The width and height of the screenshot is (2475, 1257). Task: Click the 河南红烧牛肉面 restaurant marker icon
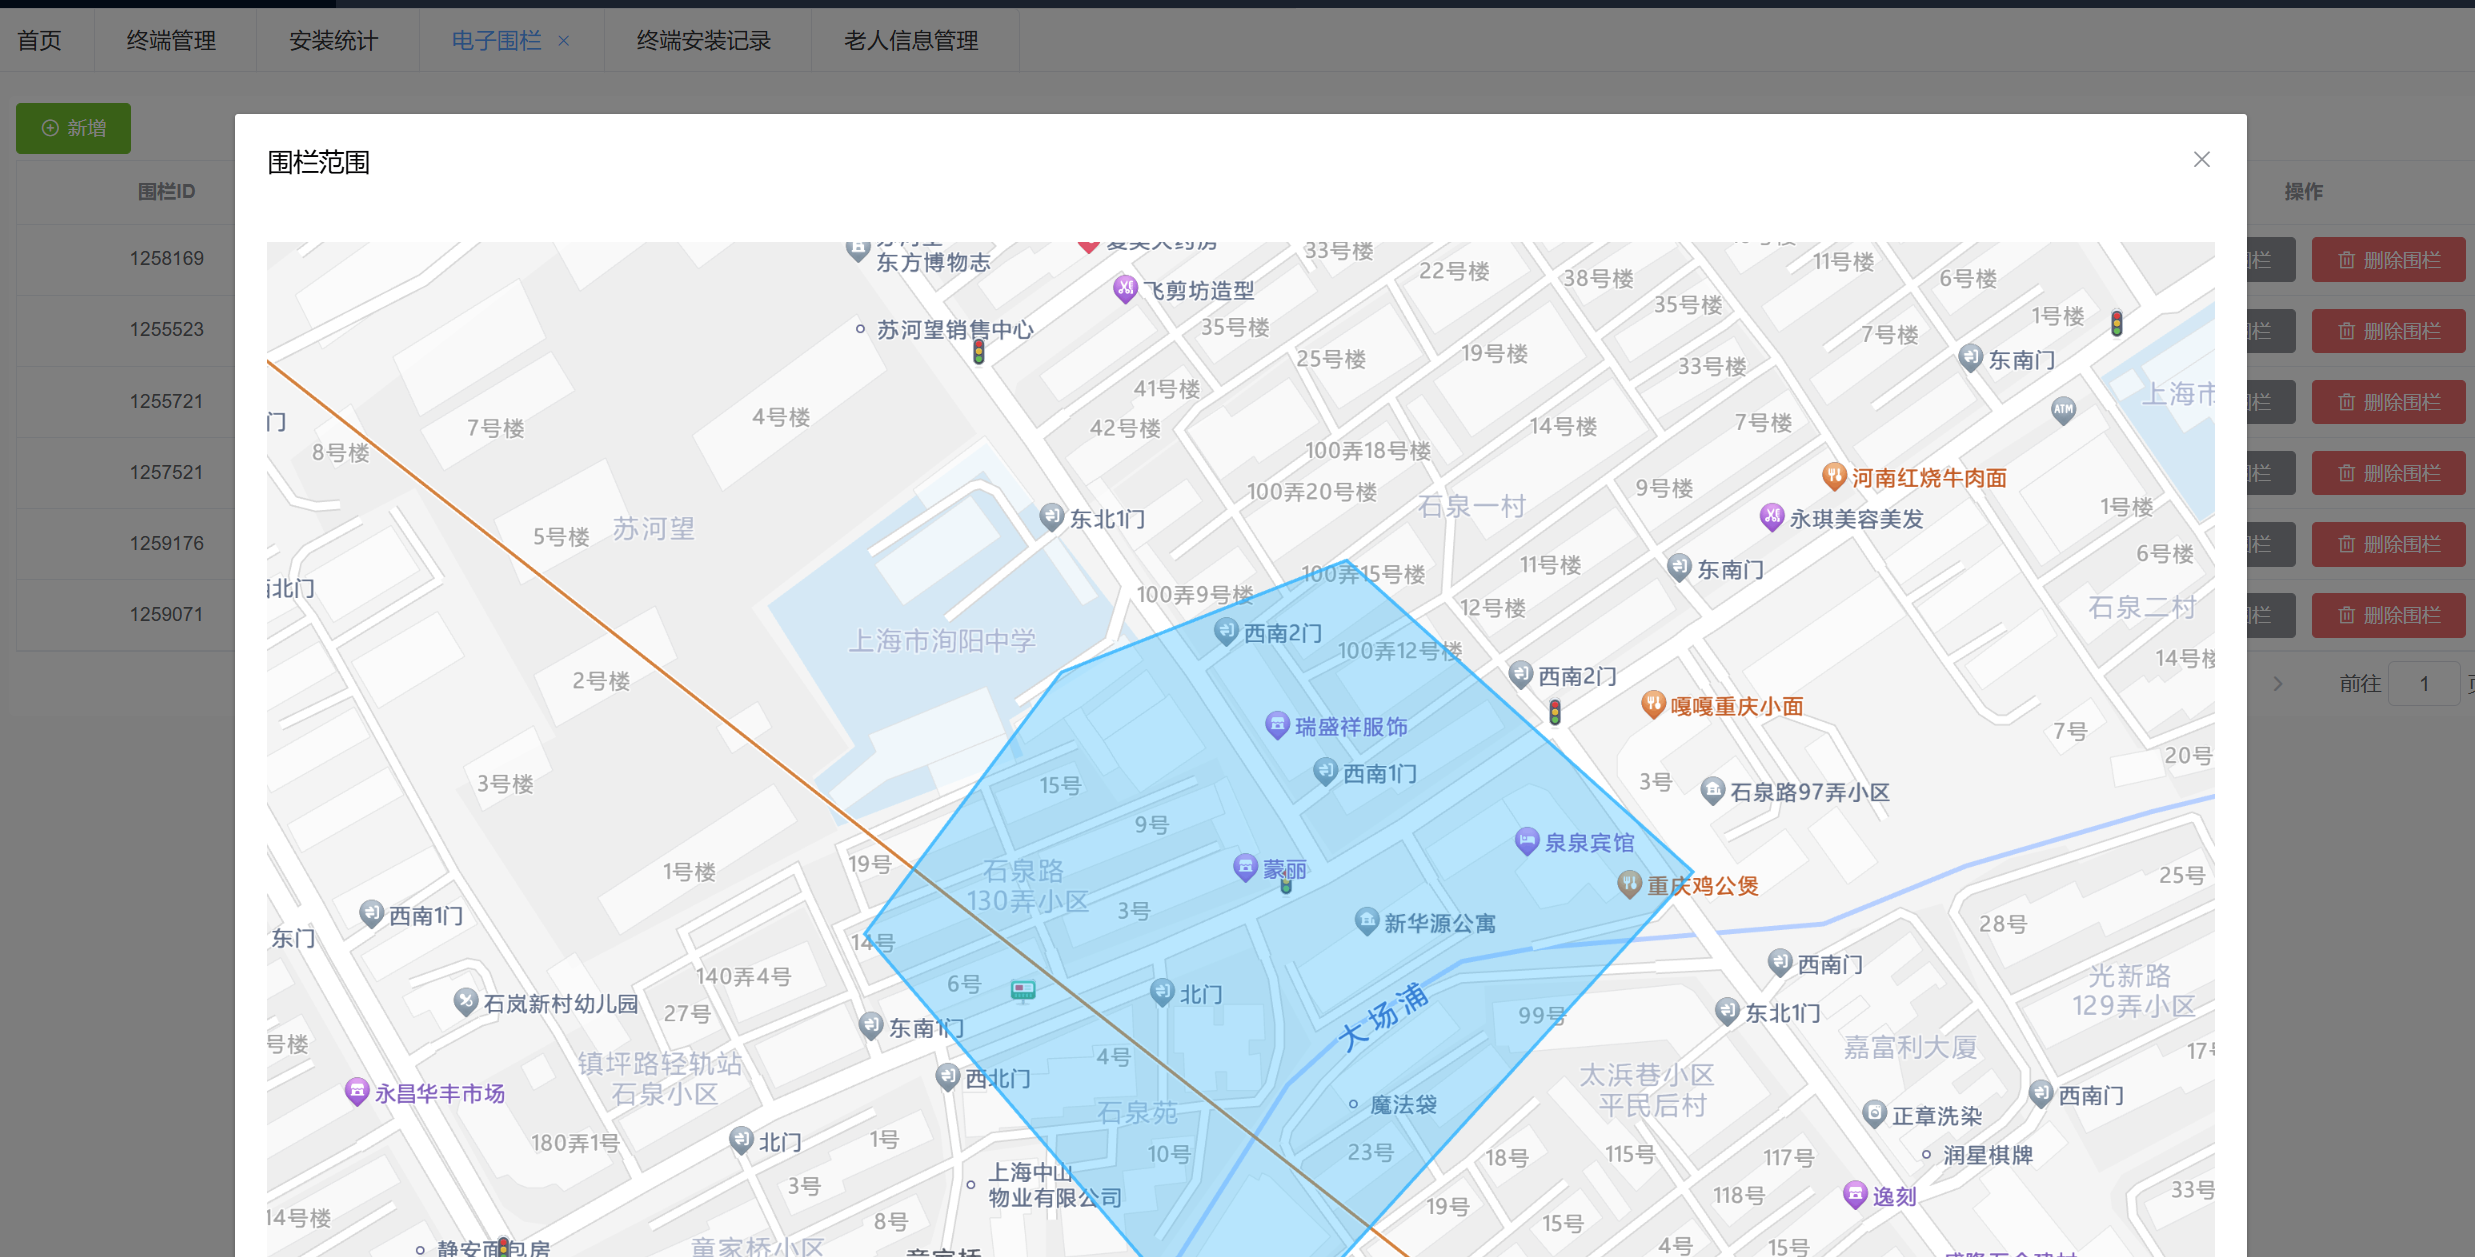coord(1833,476)
